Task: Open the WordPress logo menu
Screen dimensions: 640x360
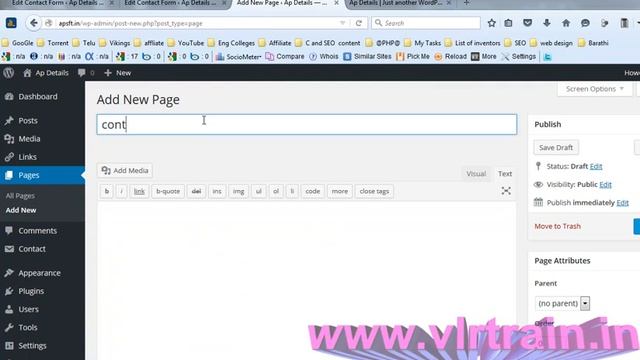Action: (x=9, y=73)
